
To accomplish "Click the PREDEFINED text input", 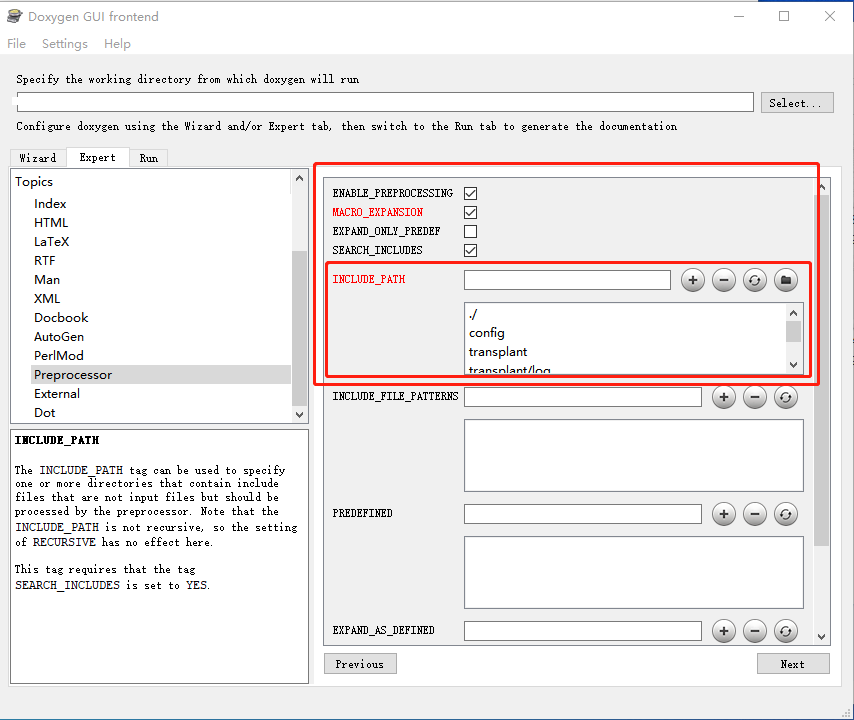I will coord(583,514).
